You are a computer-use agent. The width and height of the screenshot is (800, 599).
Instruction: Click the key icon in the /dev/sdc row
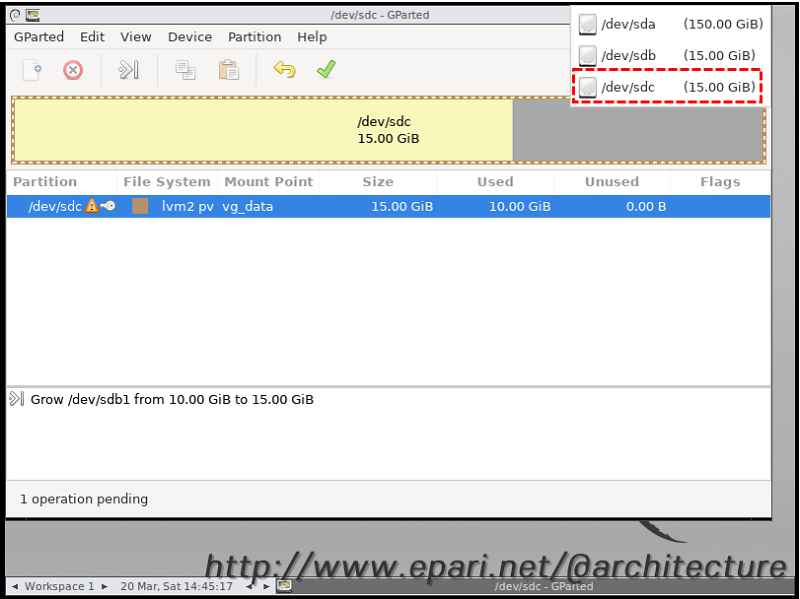pyautogui.click(x=108, y=206)
